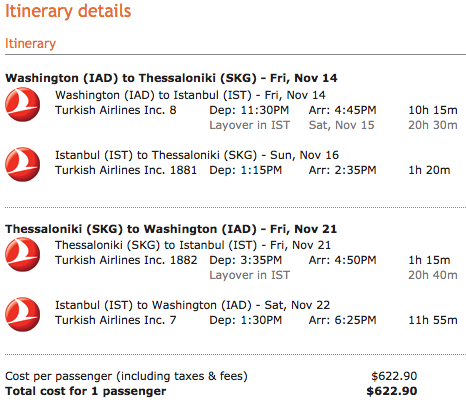Select the Itinerary details heading

pyautogui.click(x=68, y=11)
